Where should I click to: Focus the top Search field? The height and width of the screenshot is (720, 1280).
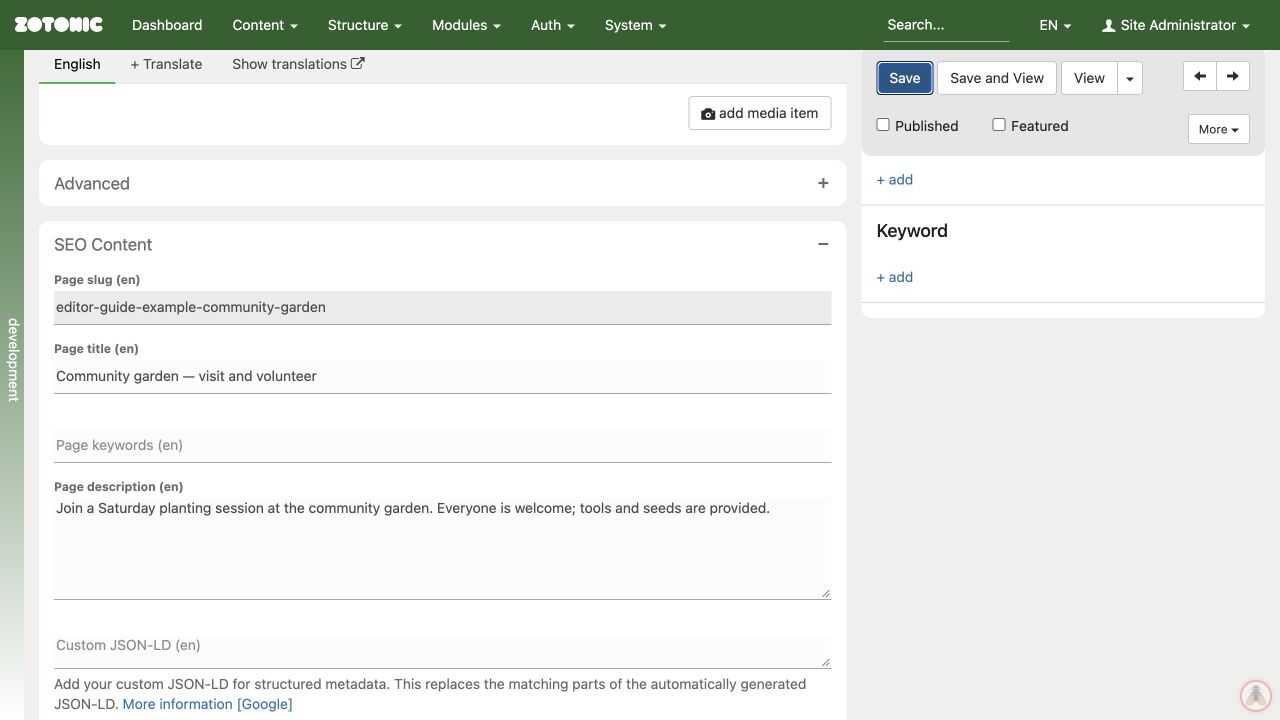[x=946, y=25]
